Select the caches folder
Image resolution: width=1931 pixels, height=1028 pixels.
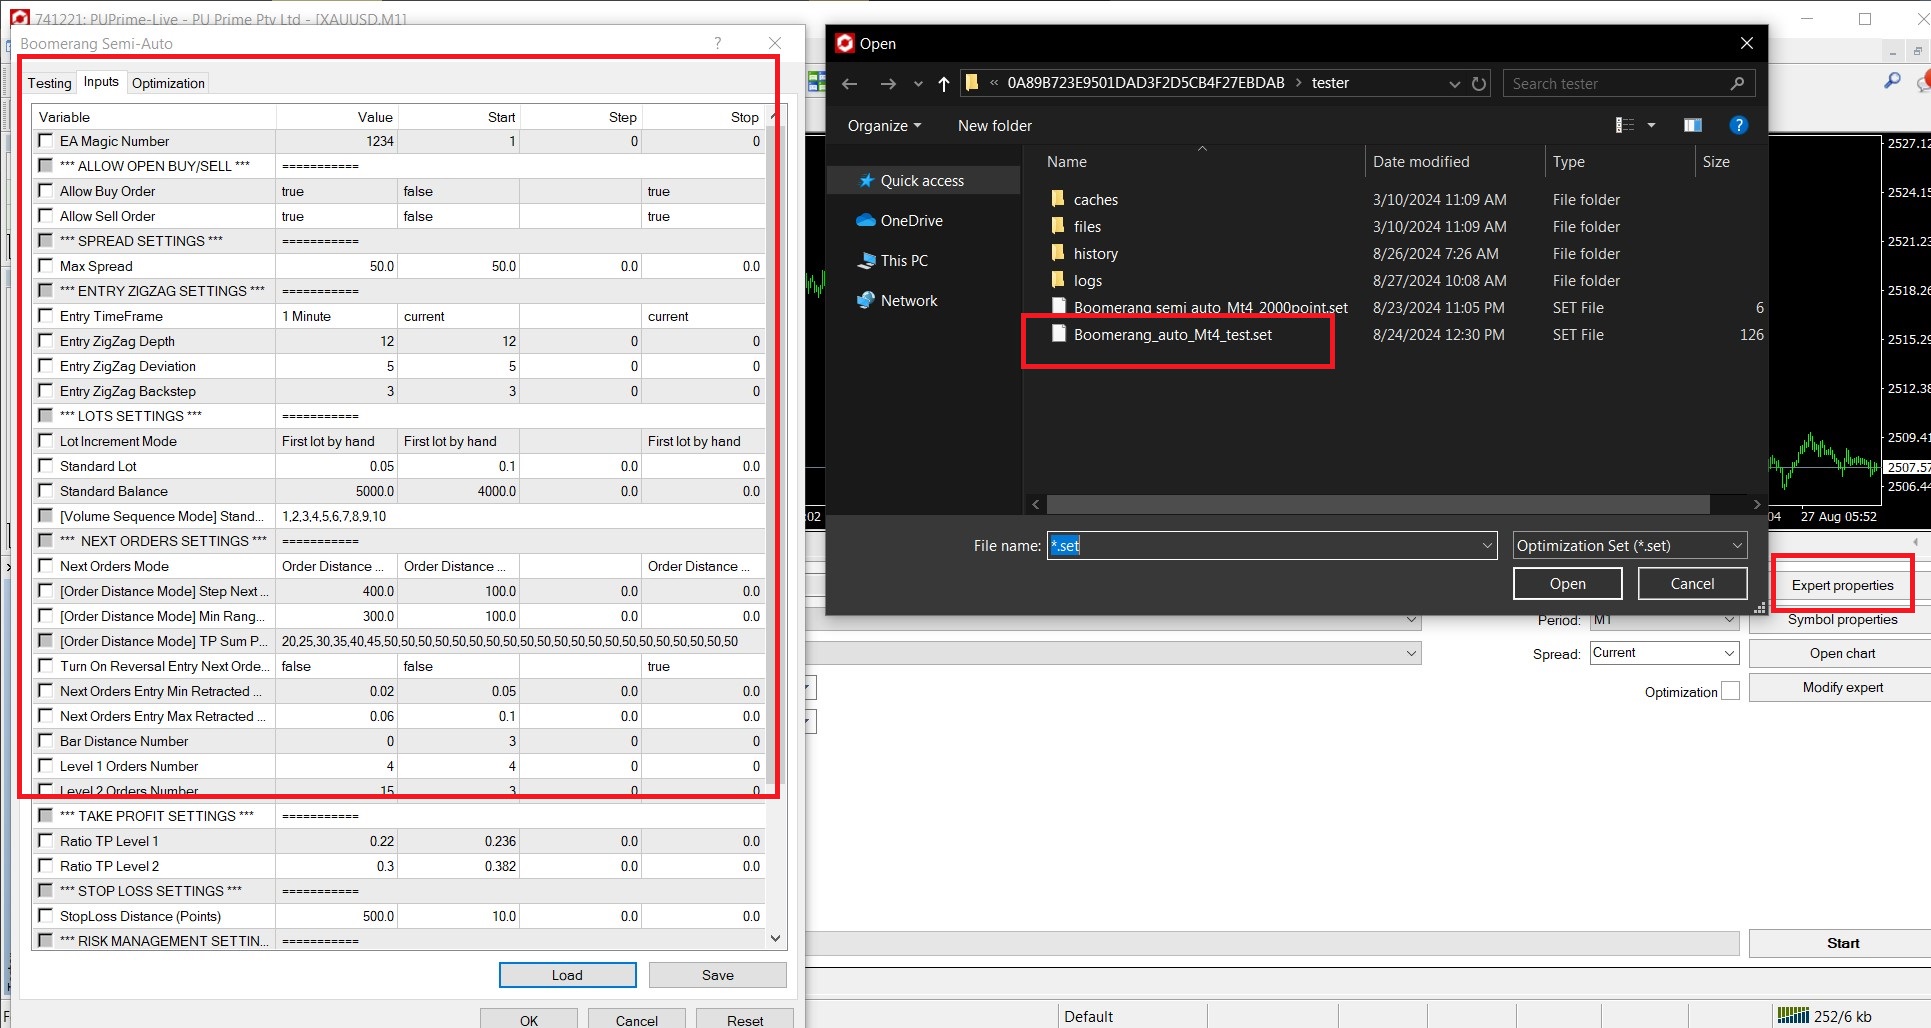(1096, 200)
